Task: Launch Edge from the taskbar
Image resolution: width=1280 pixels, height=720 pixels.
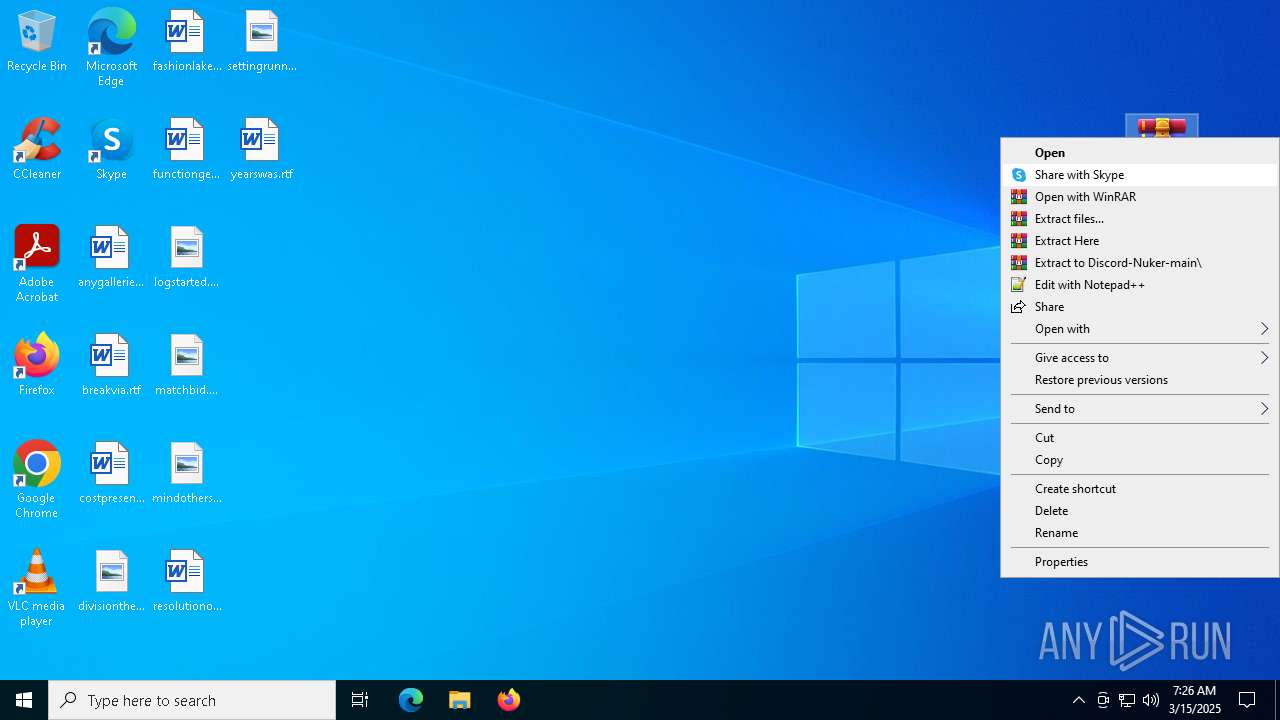Action: pyautogui.click(x=411, y=700)
